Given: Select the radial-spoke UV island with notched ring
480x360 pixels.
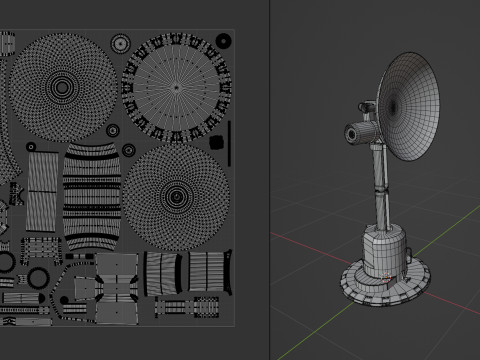Looking at the screenshot, I should click(177, 88).
